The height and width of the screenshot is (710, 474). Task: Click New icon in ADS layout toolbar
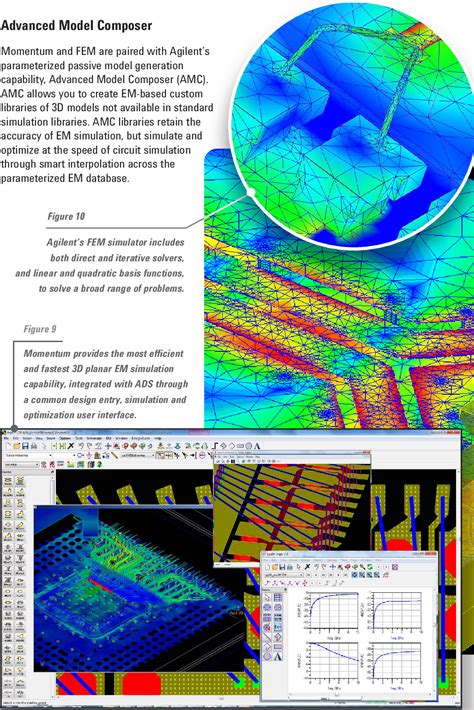click(x=9, y=446)
